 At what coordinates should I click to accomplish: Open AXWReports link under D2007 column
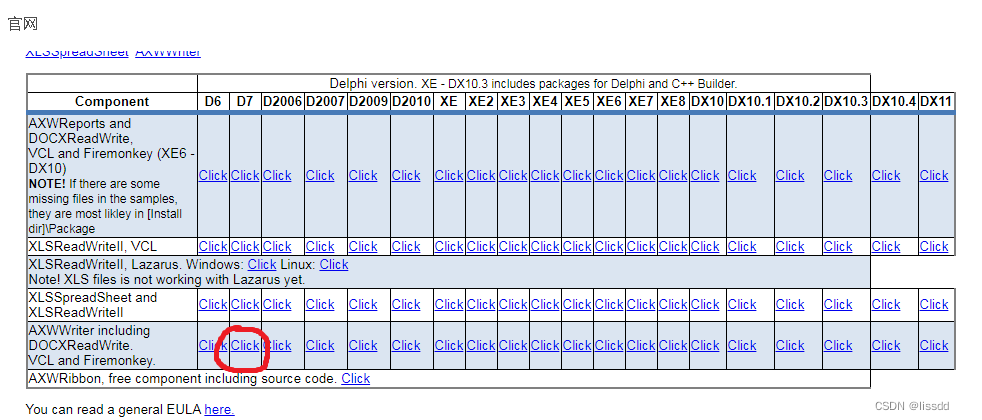click(x=320, y=175)
